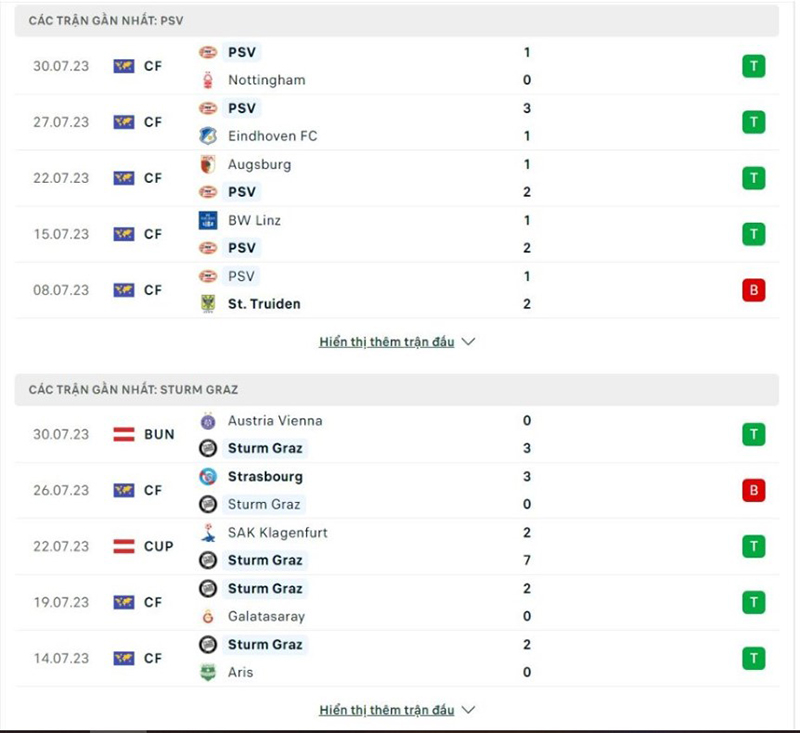Image resolution: width=800 pixels, height=733 pixels.
Task: Click the Austria flag beside the BUN match
Action: (x=124, y=434)
